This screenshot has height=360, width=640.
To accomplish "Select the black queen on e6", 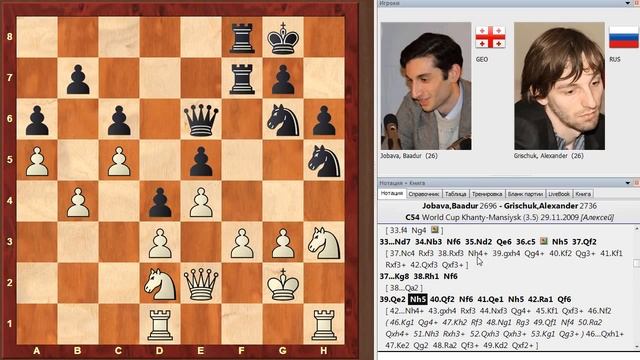I will pyautogui.click(x=201, y=119).
